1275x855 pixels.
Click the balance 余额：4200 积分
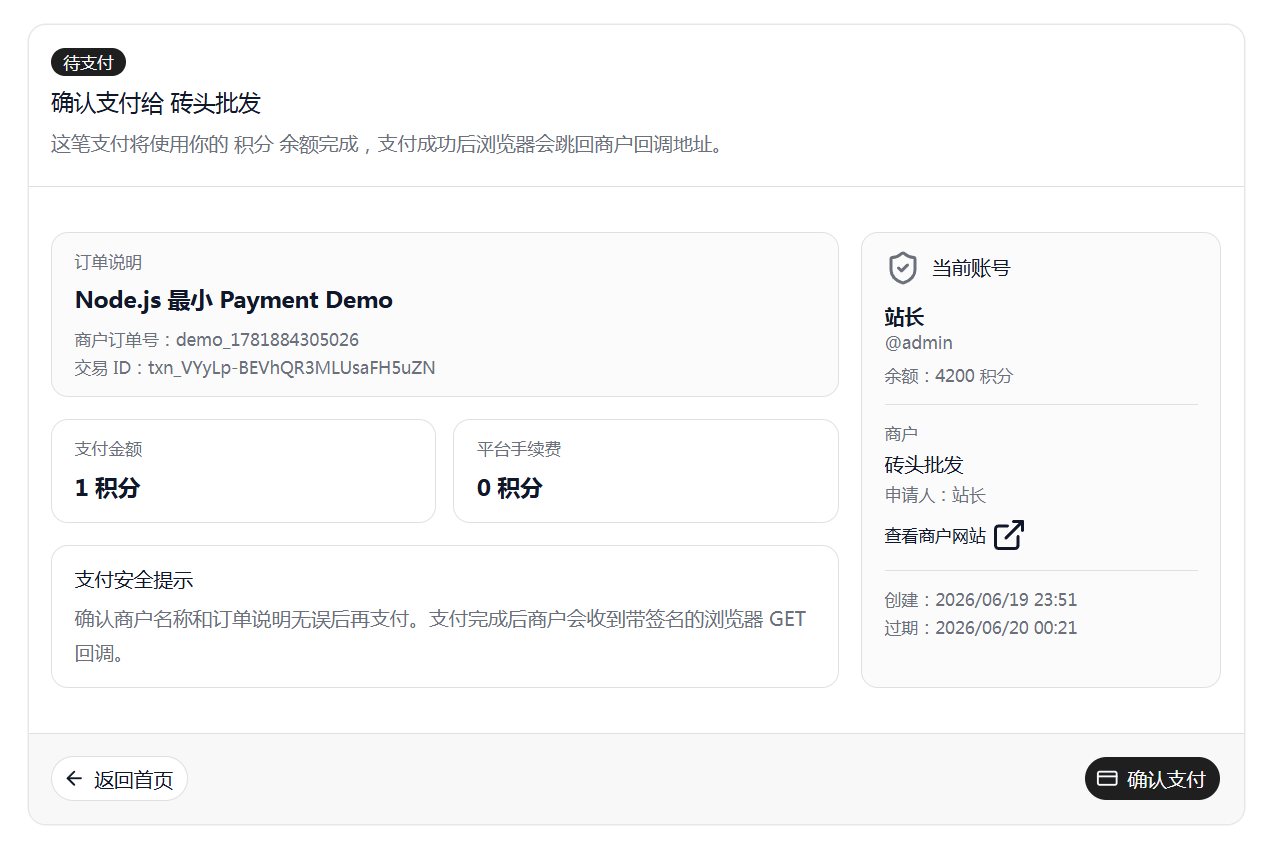coord(948,376)
